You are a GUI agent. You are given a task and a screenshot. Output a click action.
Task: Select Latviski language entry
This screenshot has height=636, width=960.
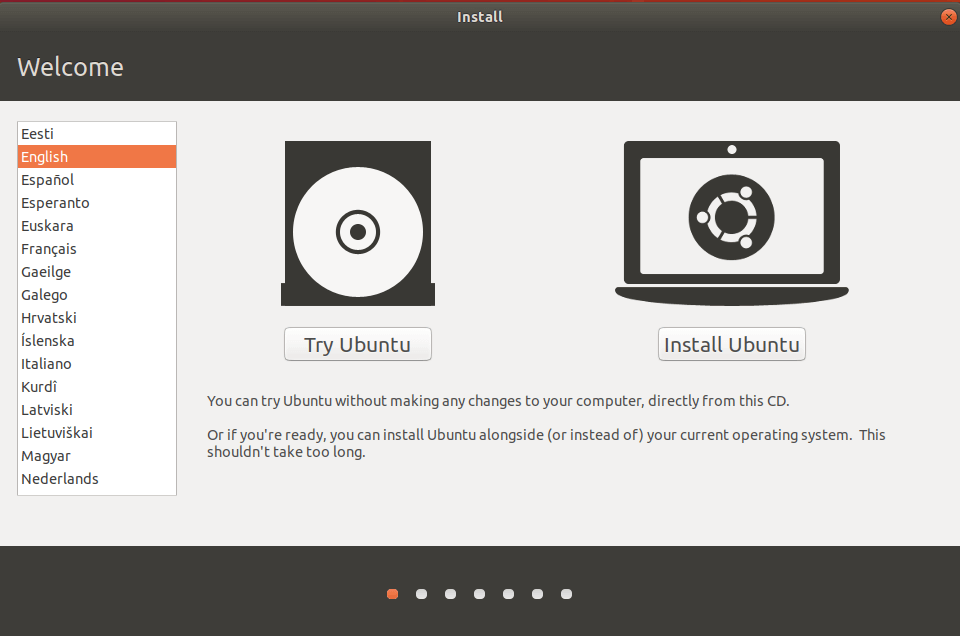(x=97, y=410)
